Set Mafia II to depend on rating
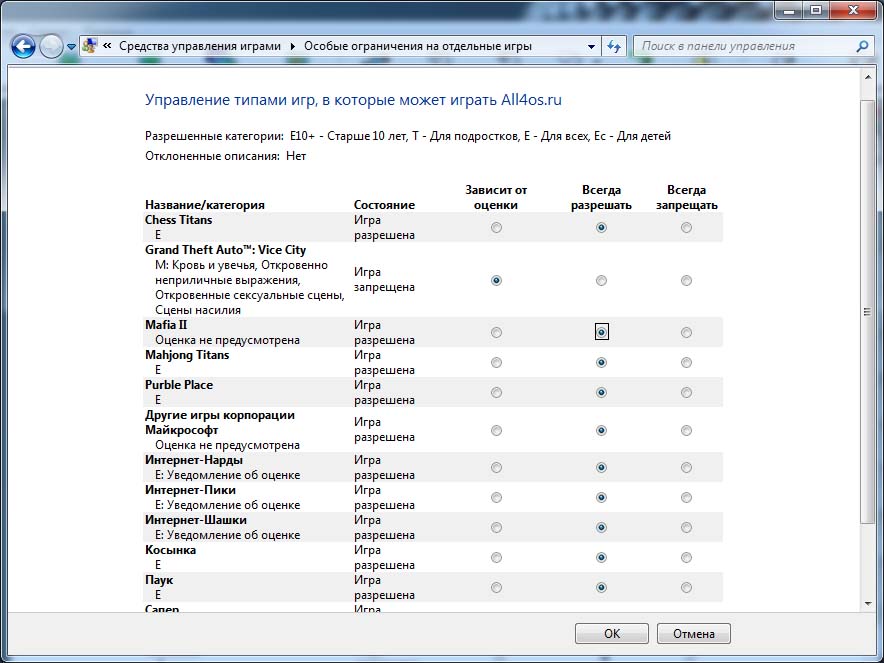Image resolution: width=884 pixels, height=663 pixels. tap(496, 333)
